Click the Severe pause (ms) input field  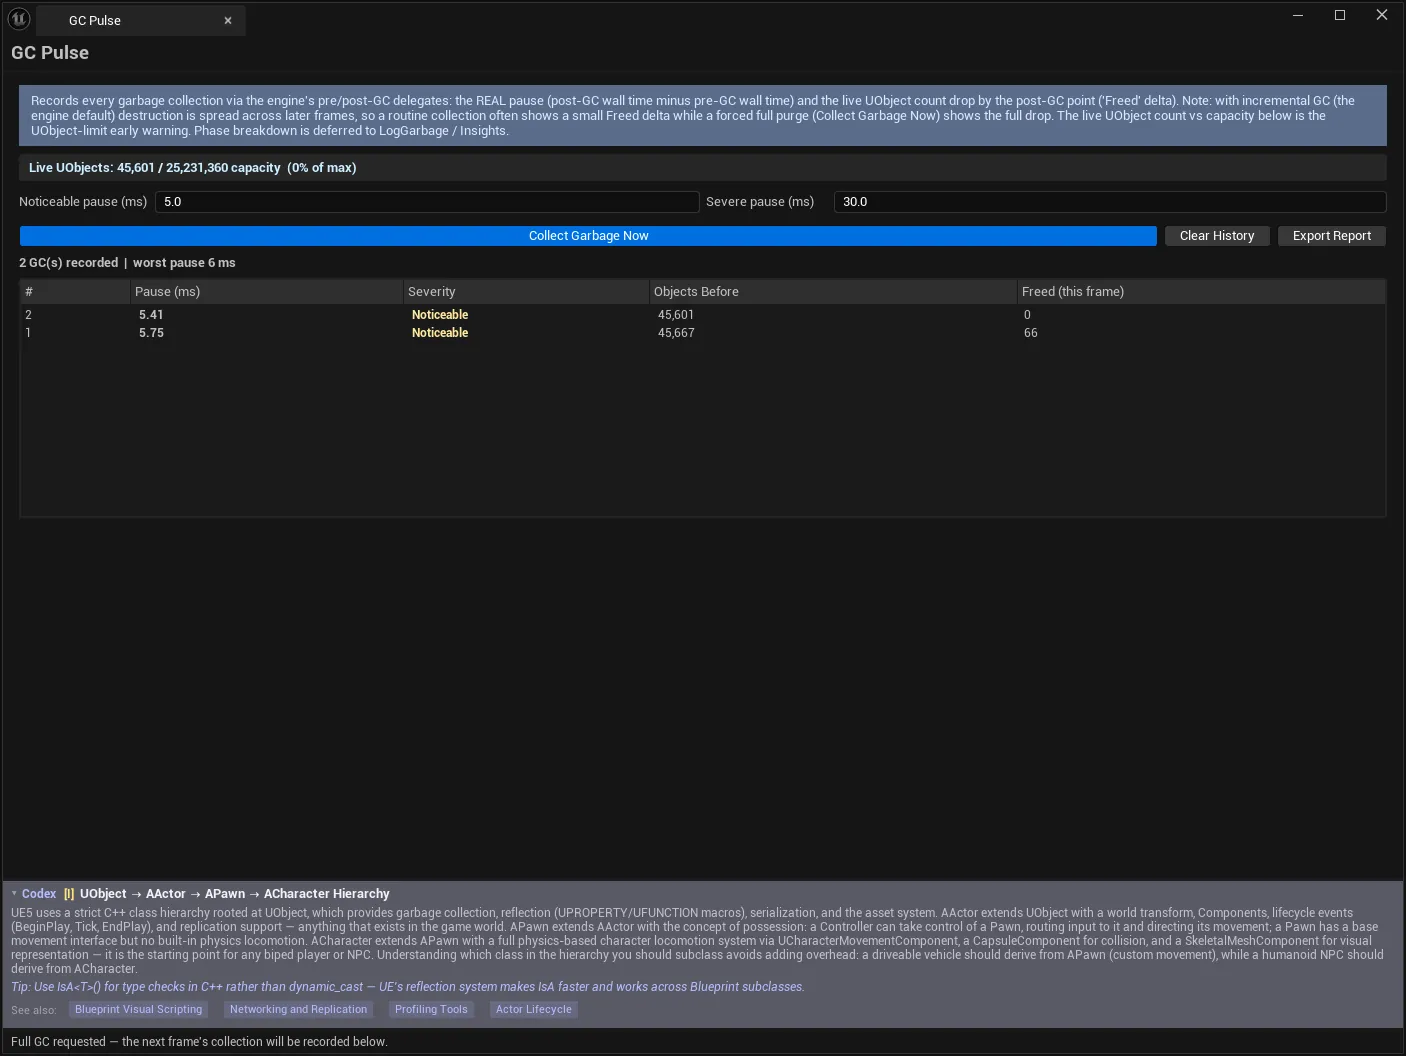point(1110,202)
